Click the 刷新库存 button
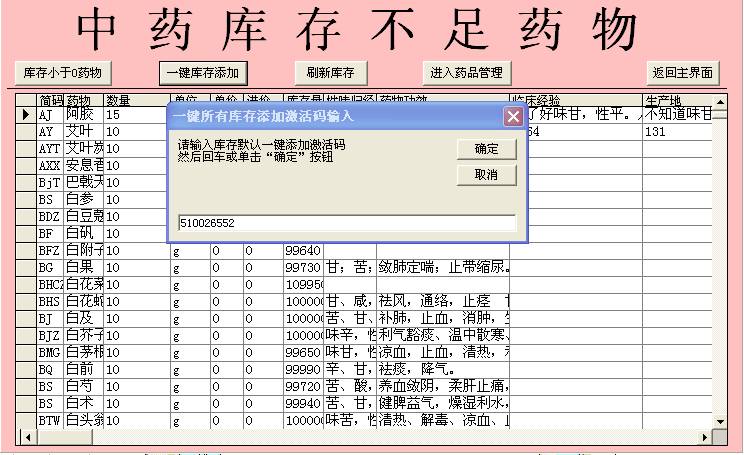744x455 pixels. [x=331, y=73]
